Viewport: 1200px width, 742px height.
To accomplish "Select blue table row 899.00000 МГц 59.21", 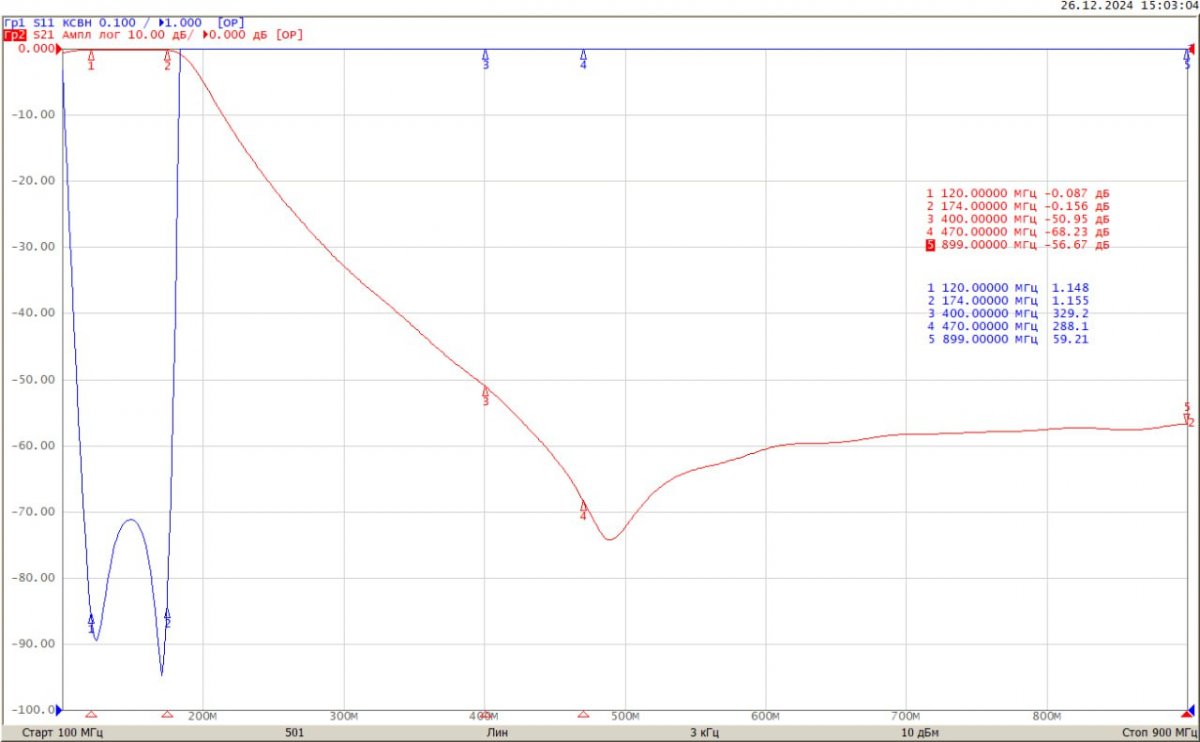I will point(1008,340).
